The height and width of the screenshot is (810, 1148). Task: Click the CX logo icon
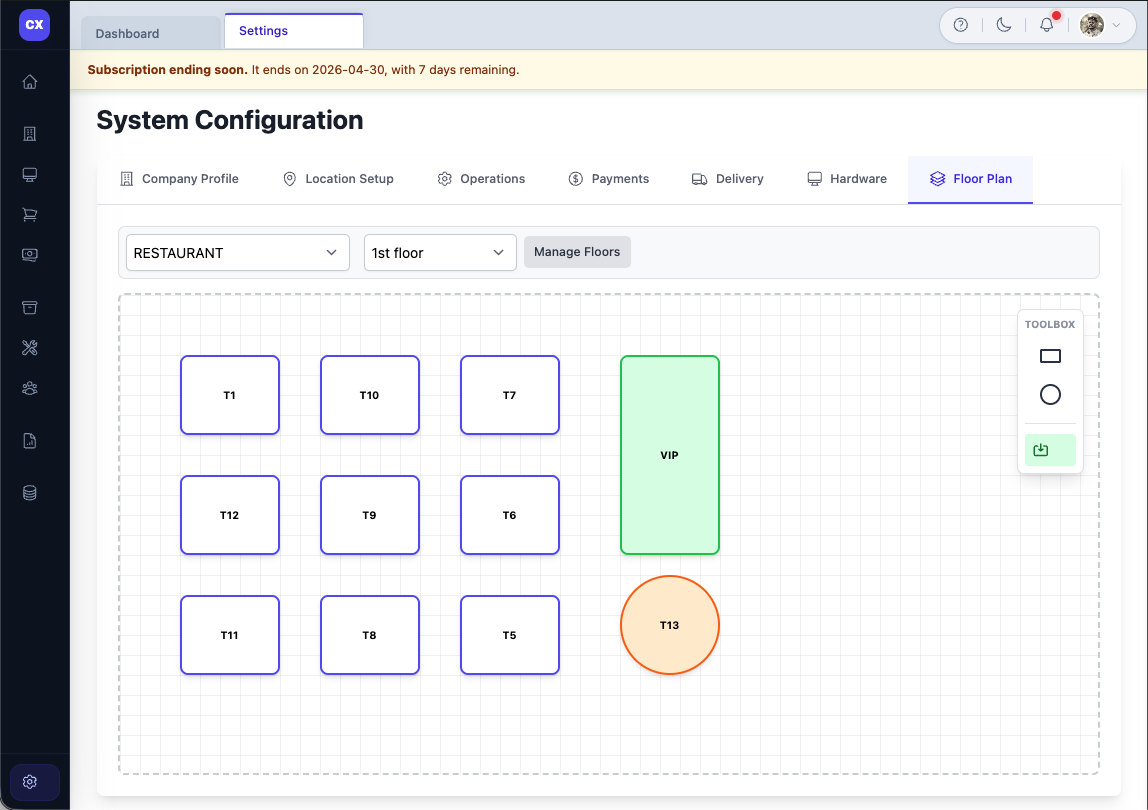tap(34, 25)
